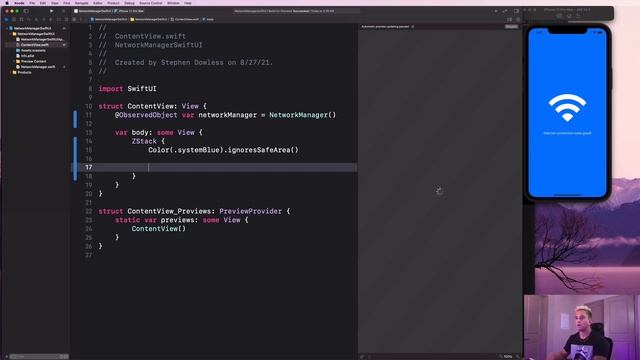This screenshot has height=360, width=640.
Task: Place cursor on 'import SwiftUI' line
Action: coord(127,89)
